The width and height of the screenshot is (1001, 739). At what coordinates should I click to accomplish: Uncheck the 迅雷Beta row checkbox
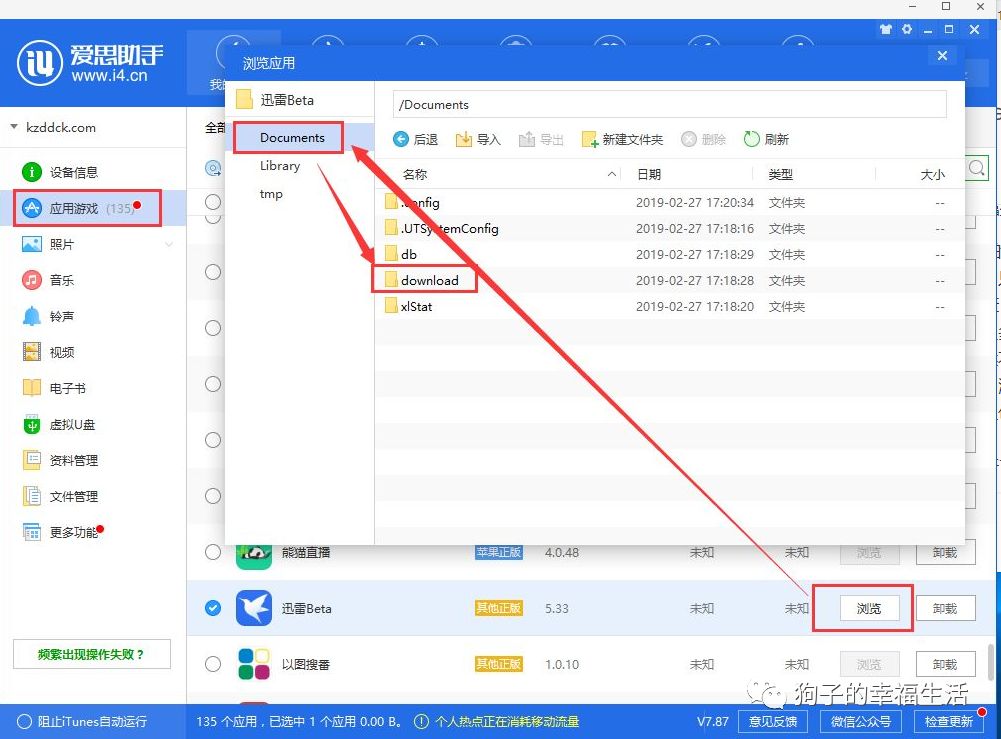click(x=213, y=608)
